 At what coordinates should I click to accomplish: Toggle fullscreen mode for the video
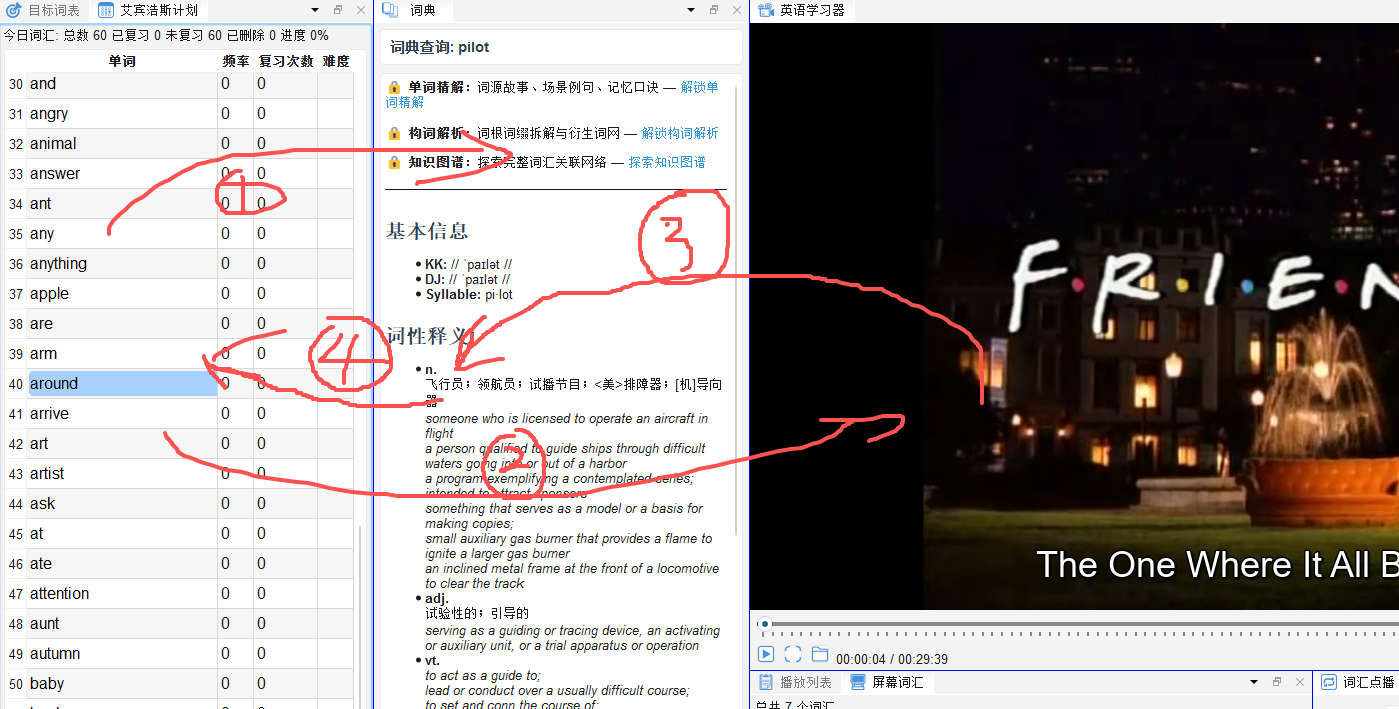(793, 654)
